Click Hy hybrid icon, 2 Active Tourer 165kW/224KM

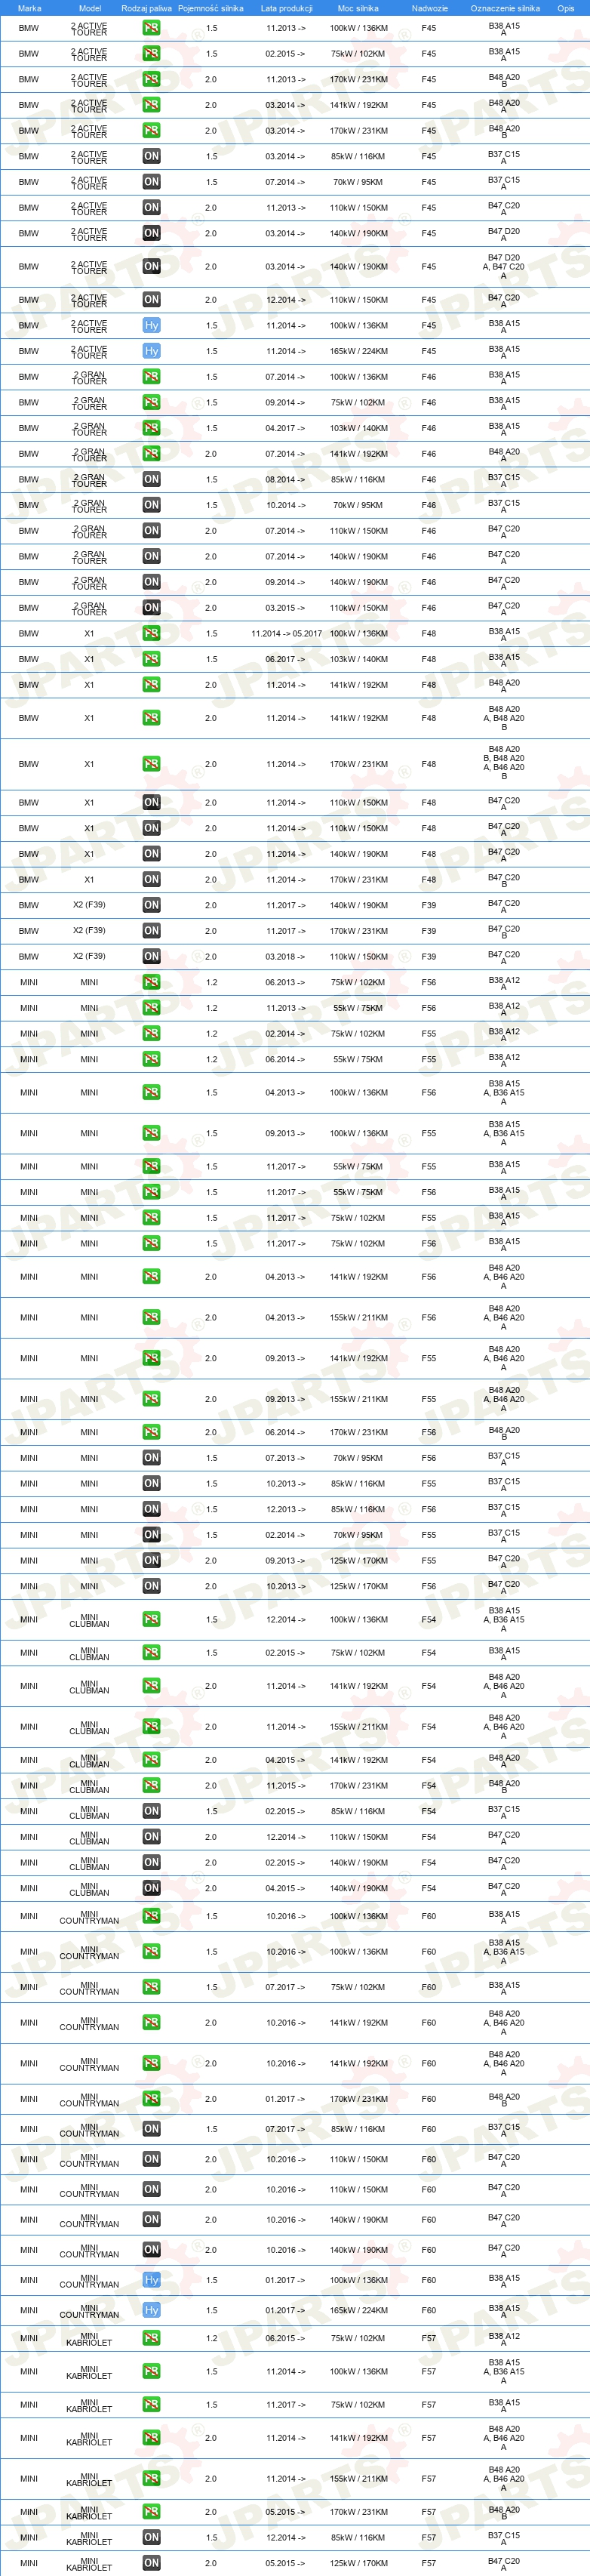coord(151,351)
